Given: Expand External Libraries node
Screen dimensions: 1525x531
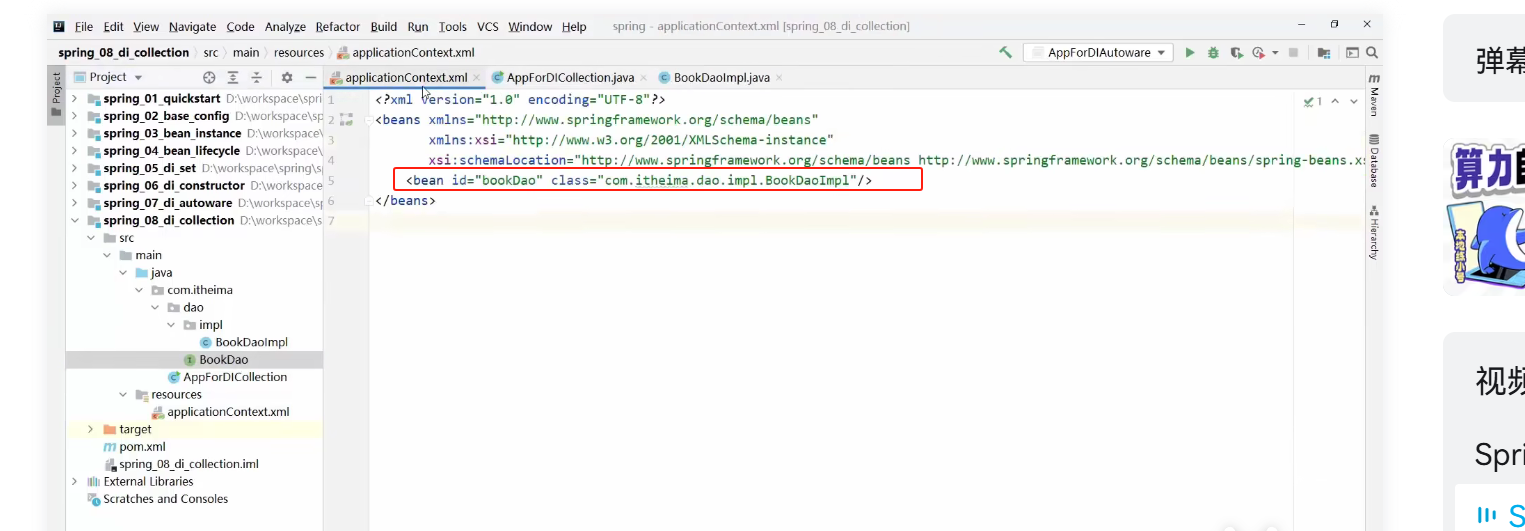Looking at the screenshot, I should 74,481.
